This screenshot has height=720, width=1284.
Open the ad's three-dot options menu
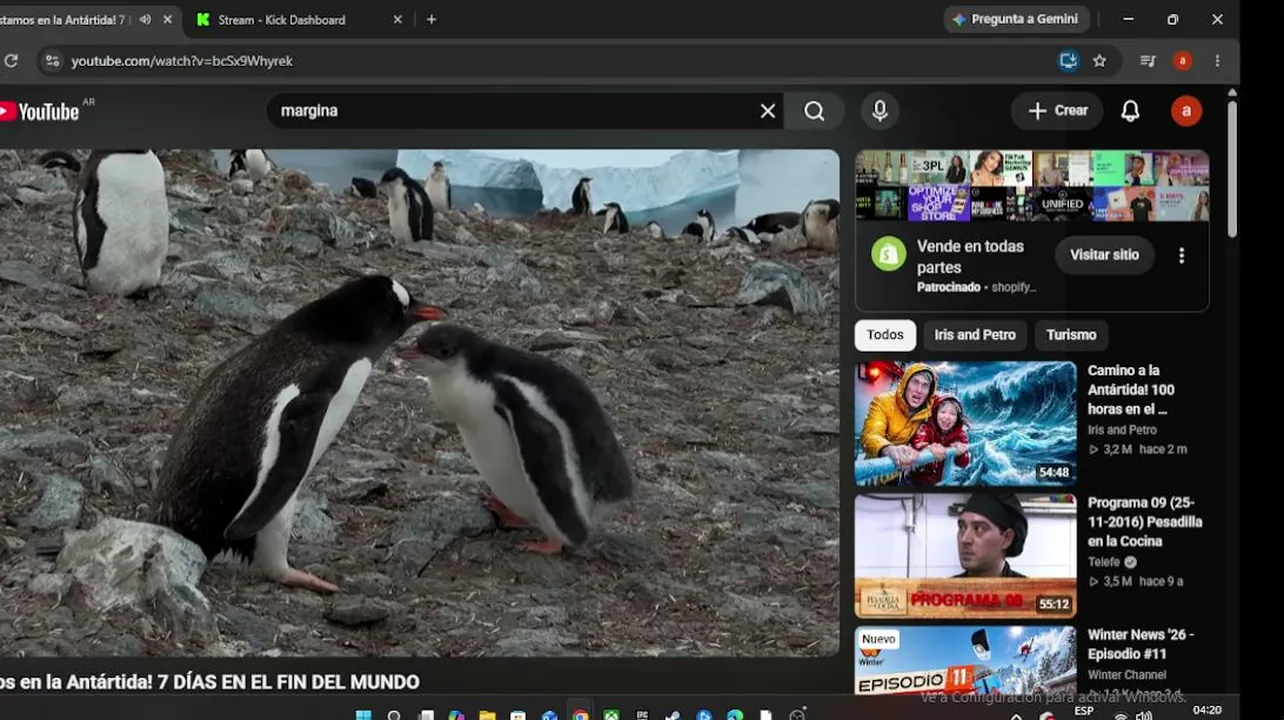point(1181,256)
